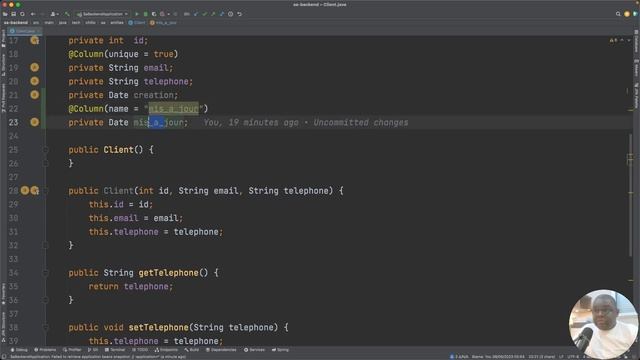Click the gutter icon beside creation field

35,95
